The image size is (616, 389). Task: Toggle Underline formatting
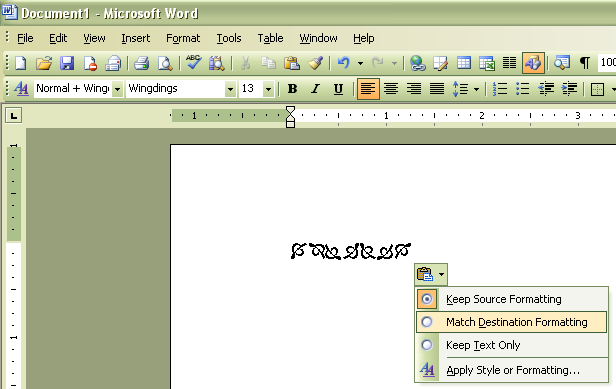click(338, 89)
